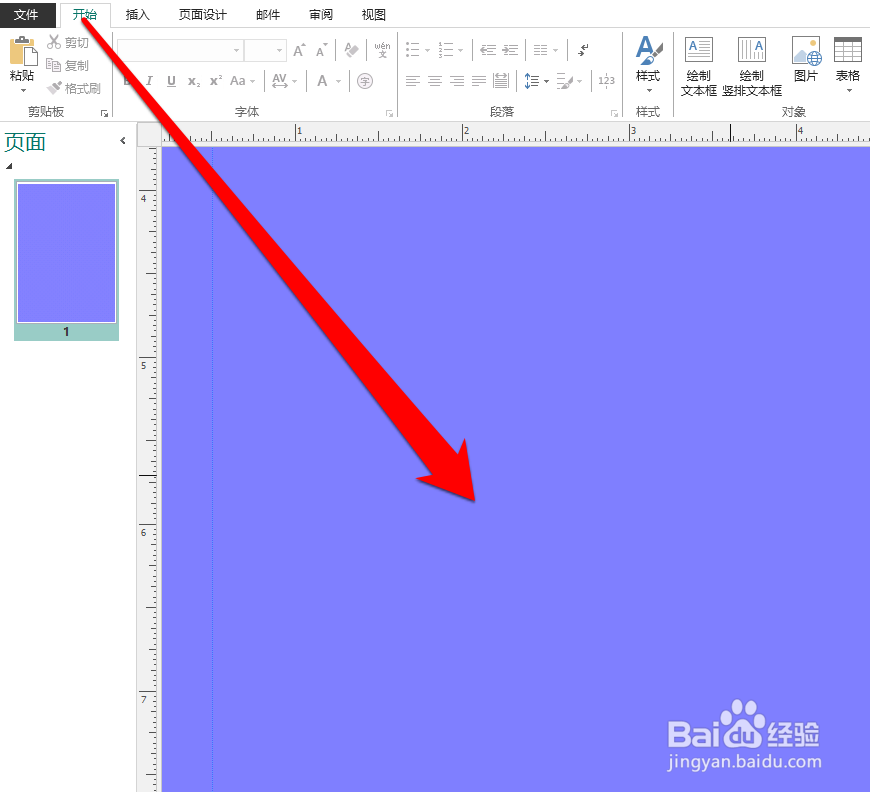
Task: Expand the numbering style arrow
Action: pyautogui.click(x=461, y=51)
